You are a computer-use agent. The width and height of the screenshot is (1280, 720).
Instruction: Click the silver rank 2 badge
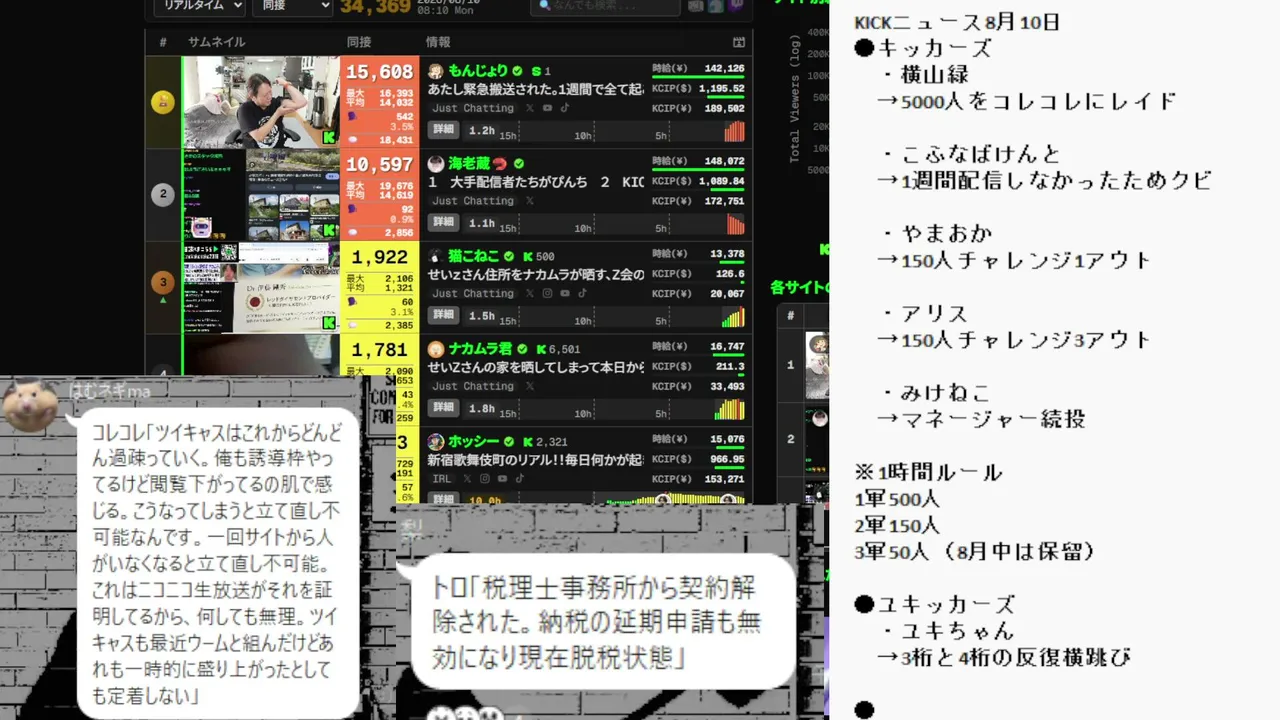pyautogui.click(x=163, y=195)
